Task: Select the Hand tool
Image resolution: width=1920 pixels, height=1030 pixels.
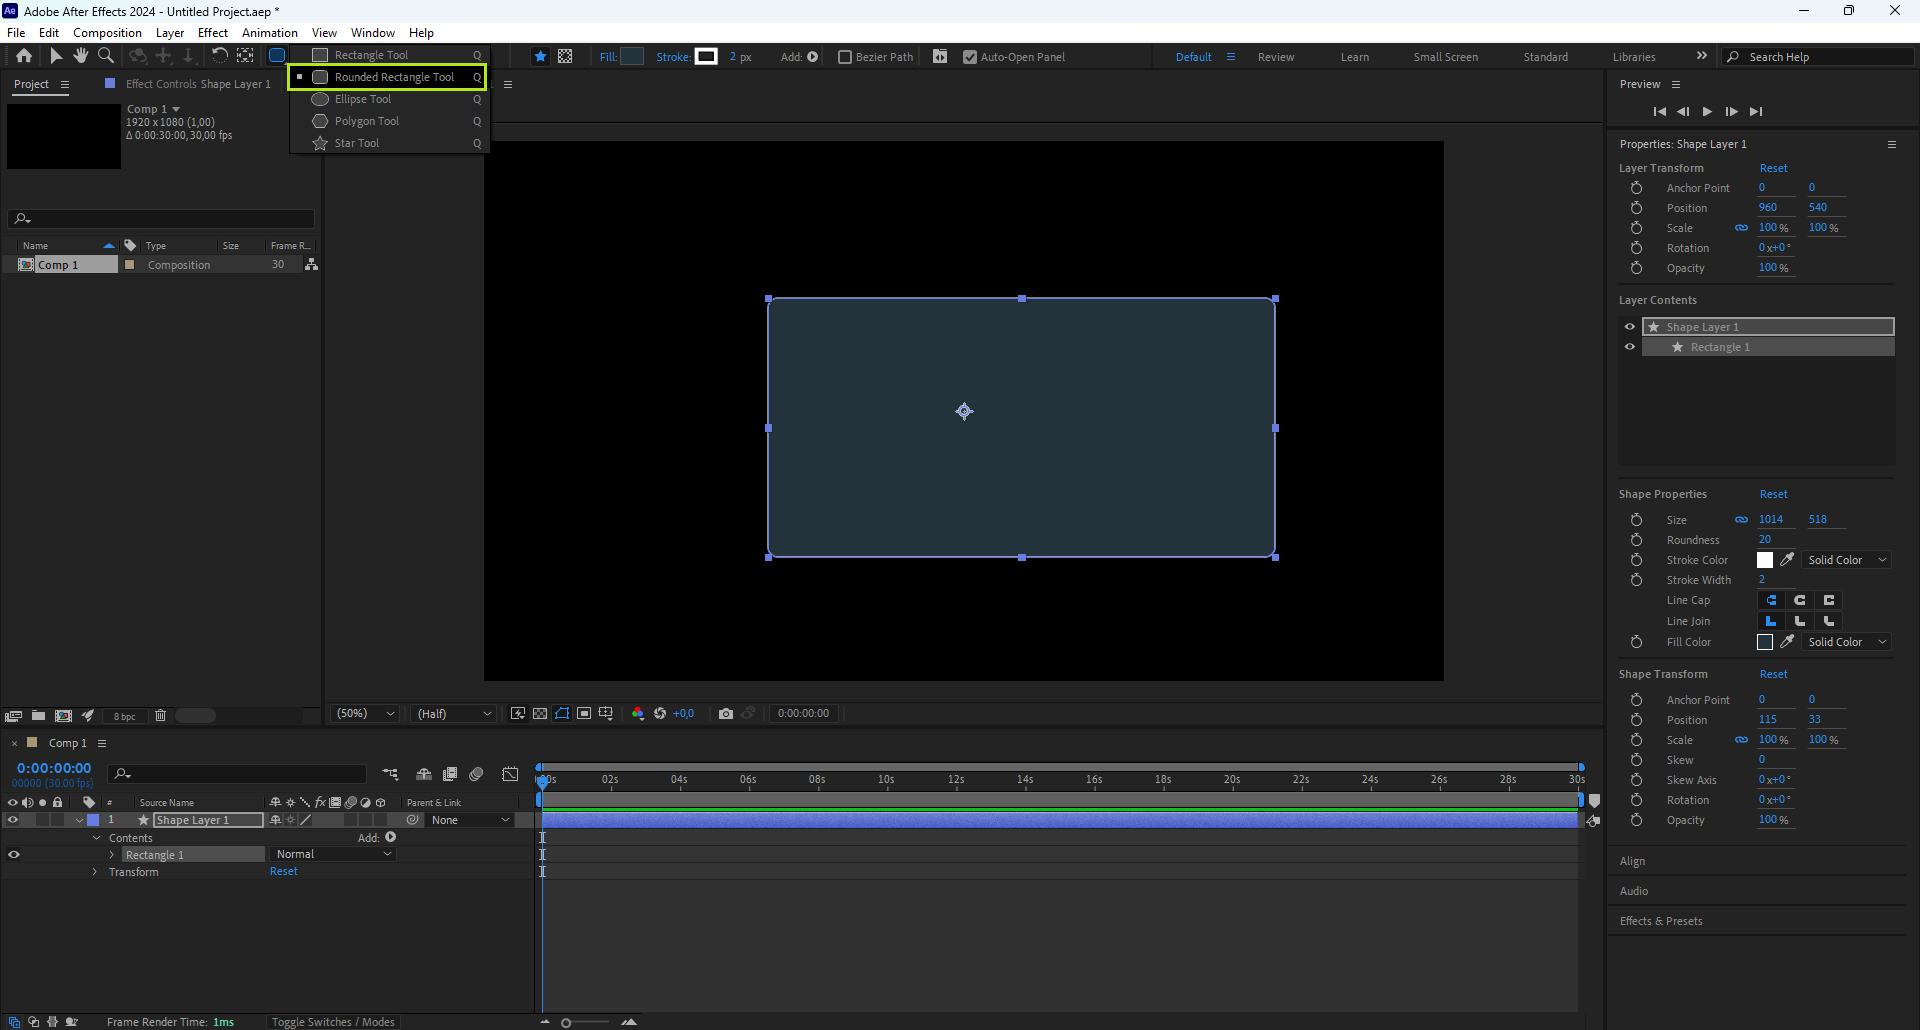Action: [81, 56]
